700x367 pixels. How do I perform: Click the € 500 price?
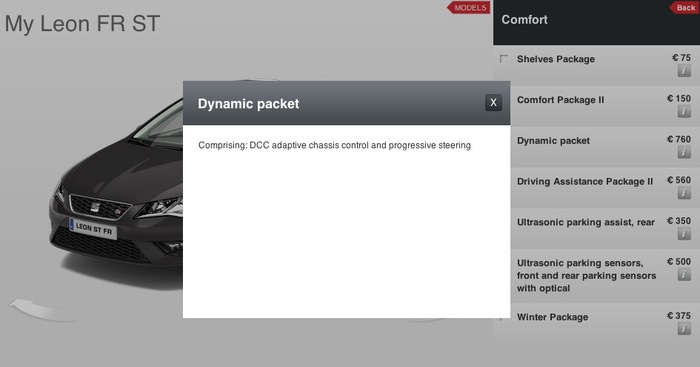[x=679, y=262]
